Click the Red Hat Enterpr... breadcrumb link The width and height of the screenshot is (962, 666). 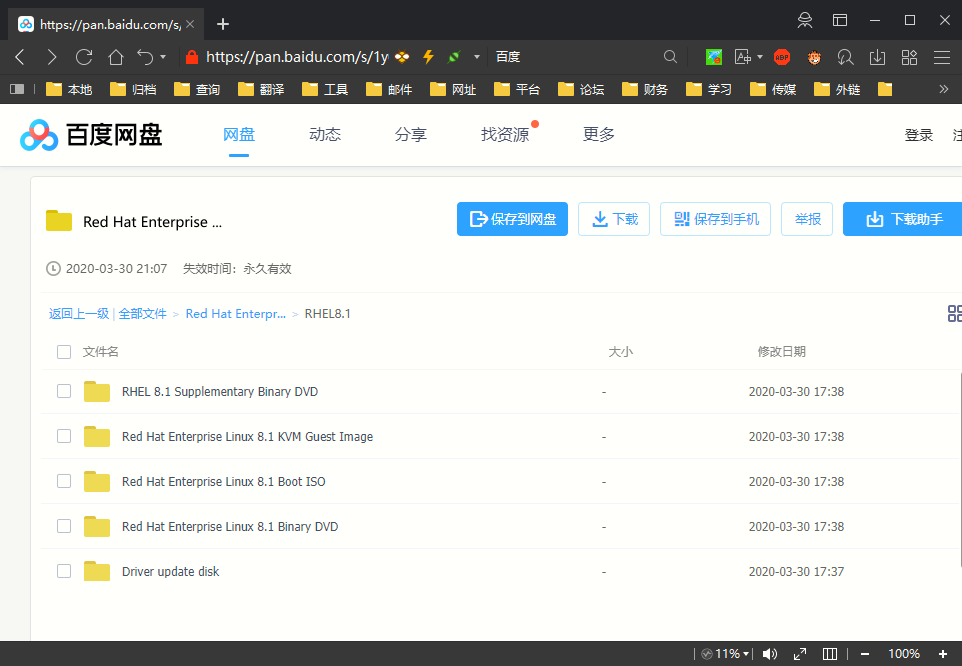(236, 314)
